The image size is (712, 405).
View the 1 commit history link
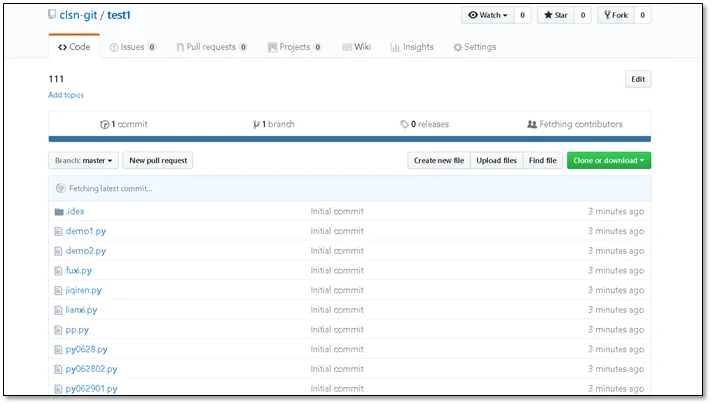coord(124,124)
